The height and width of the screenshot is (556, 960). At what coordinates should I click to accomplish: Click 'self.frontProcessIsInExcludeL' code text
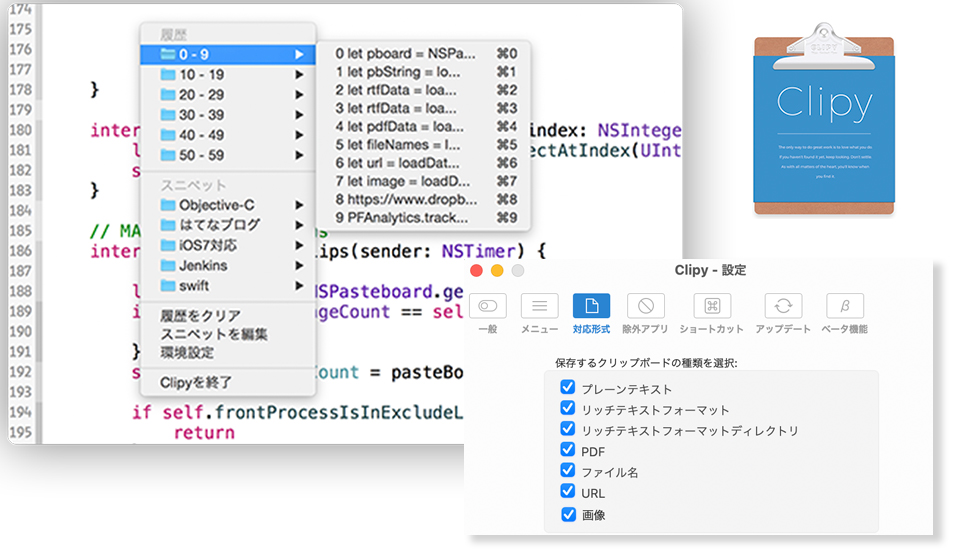tap(312, 413)
